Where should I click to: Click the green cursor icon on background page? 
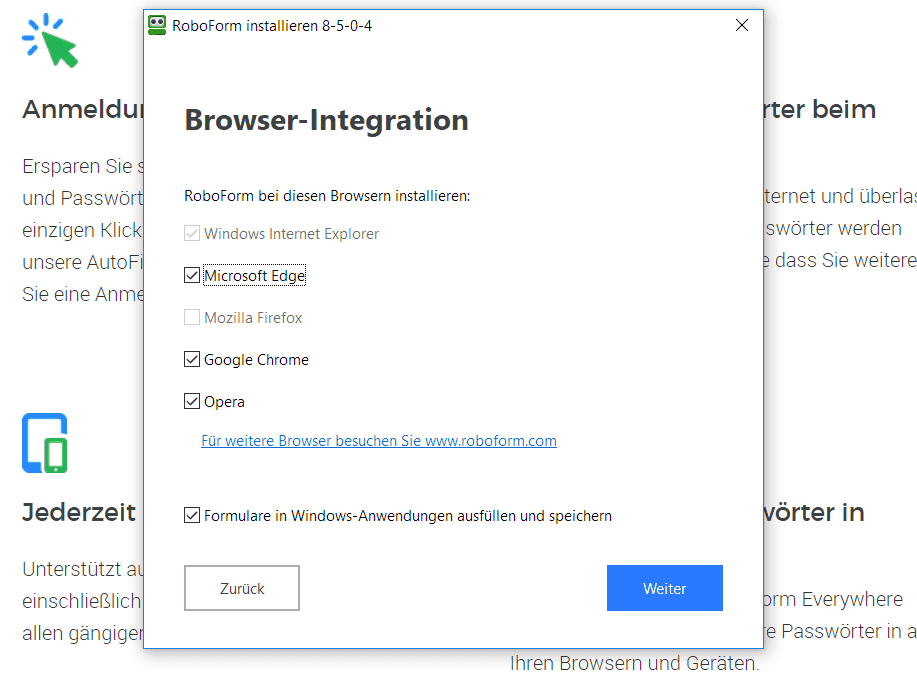pyautogui.click(x=50, y=40)
